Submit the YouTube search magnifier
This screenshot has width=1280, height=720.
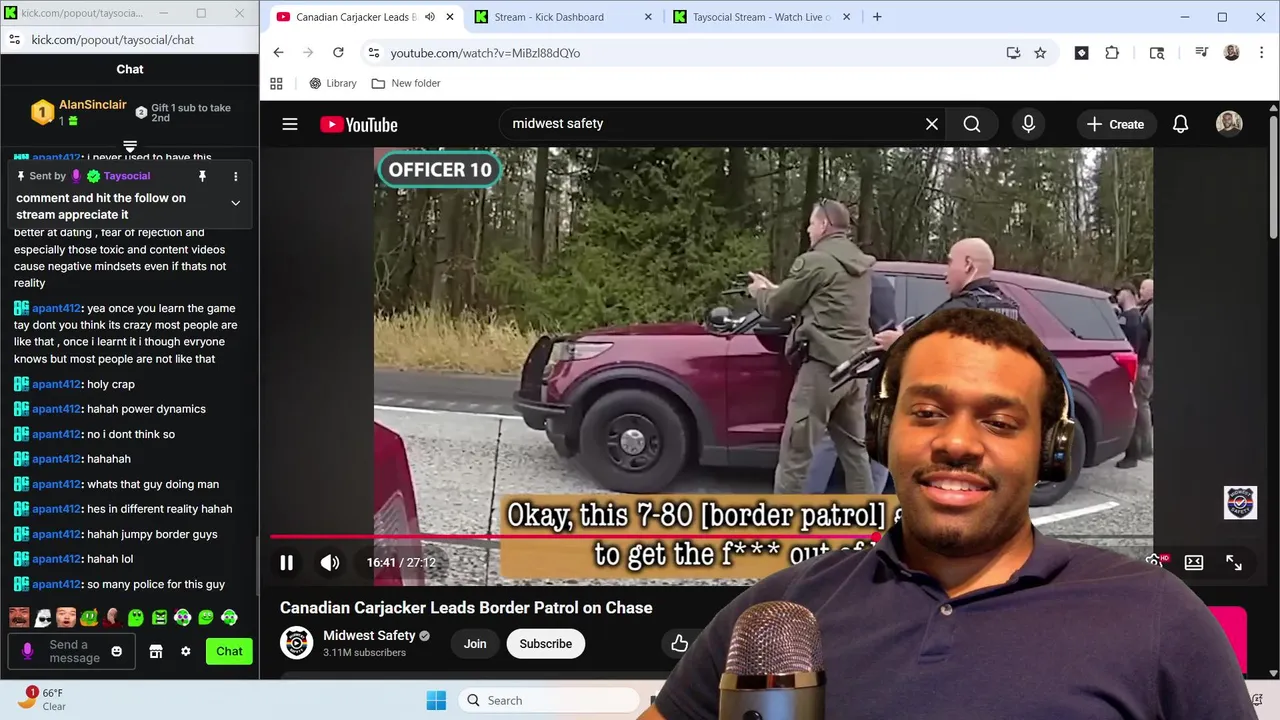(x=972, y=124)
